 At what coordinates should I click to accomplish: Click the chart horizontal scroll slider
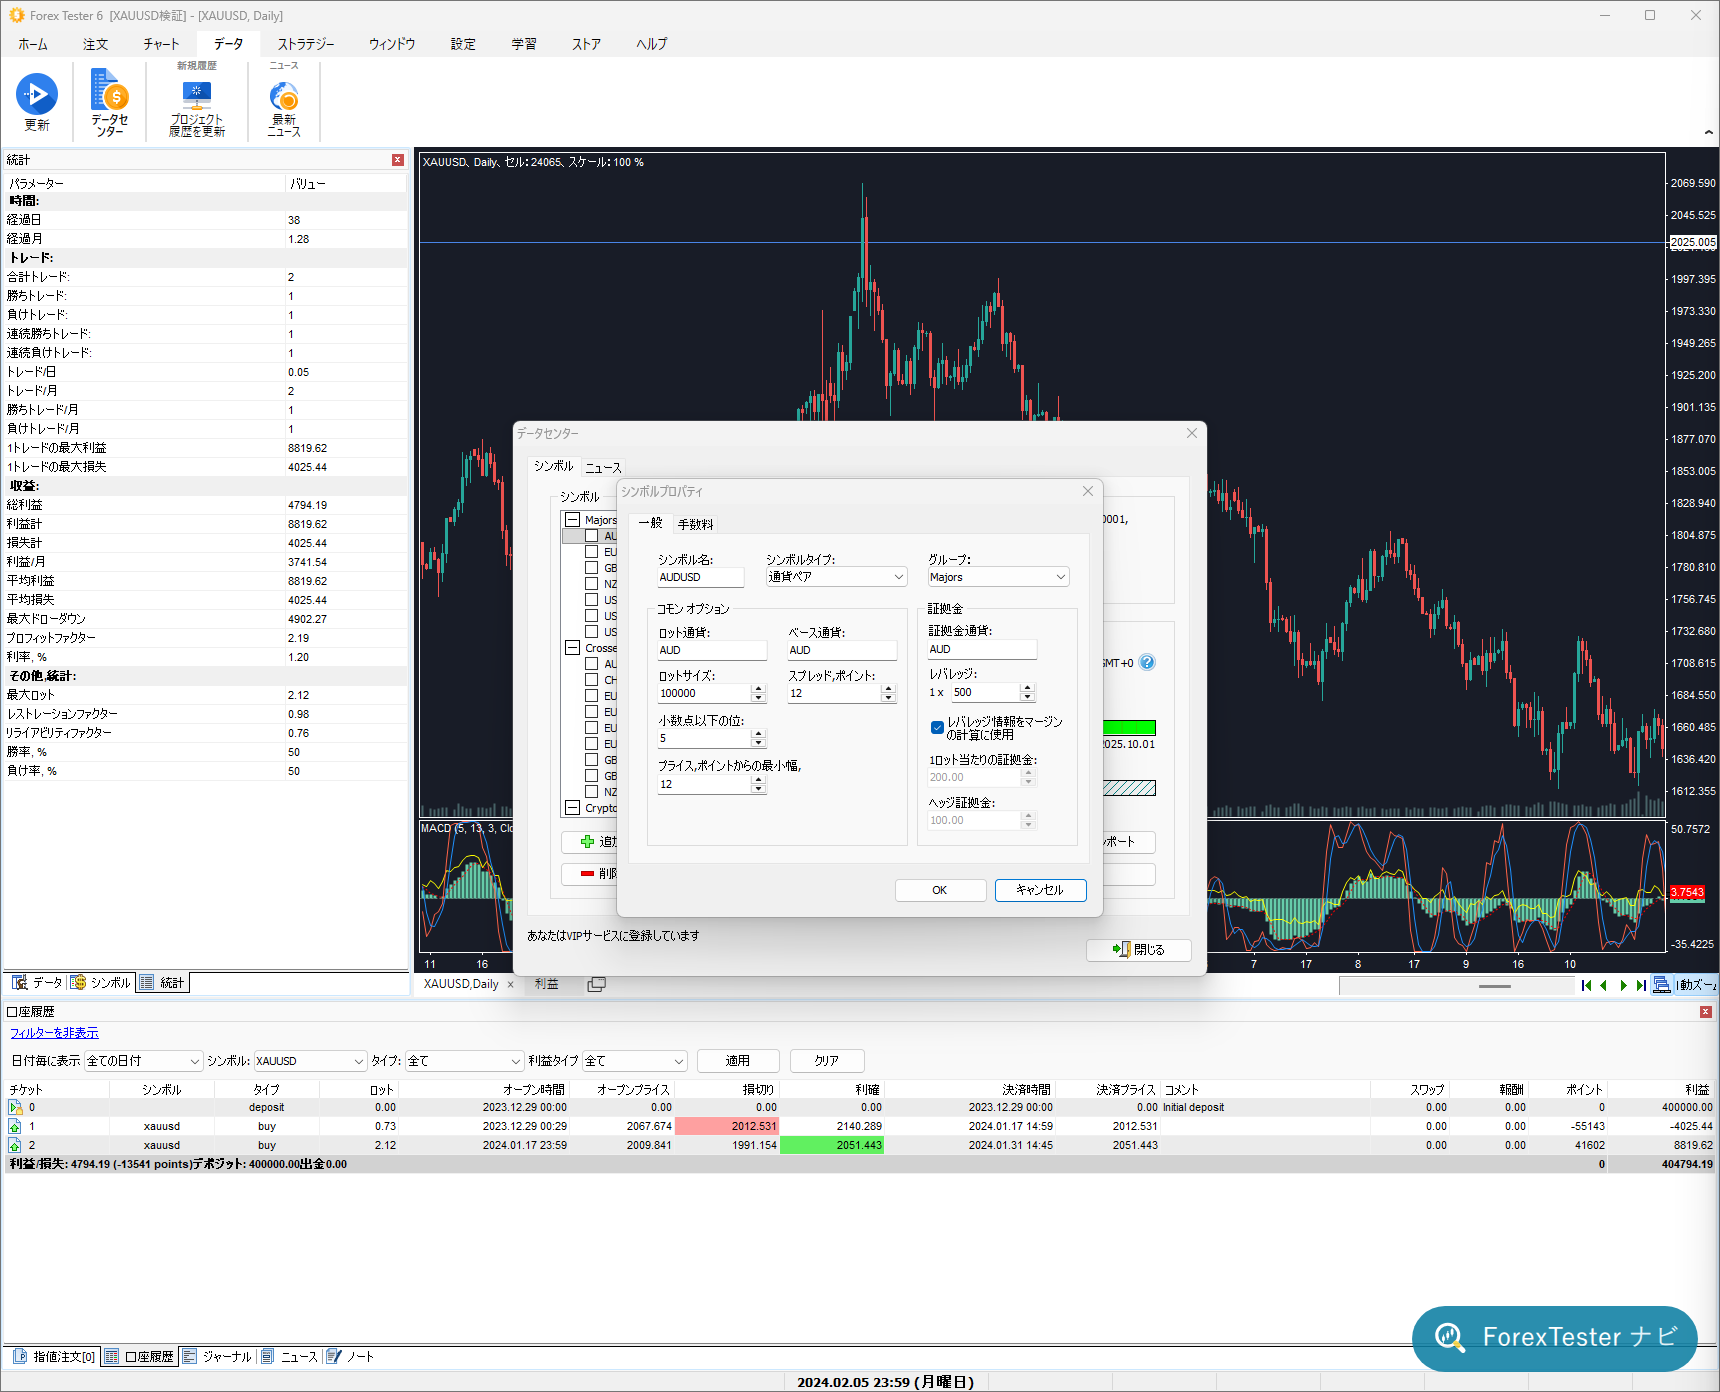pos(1495,986)
